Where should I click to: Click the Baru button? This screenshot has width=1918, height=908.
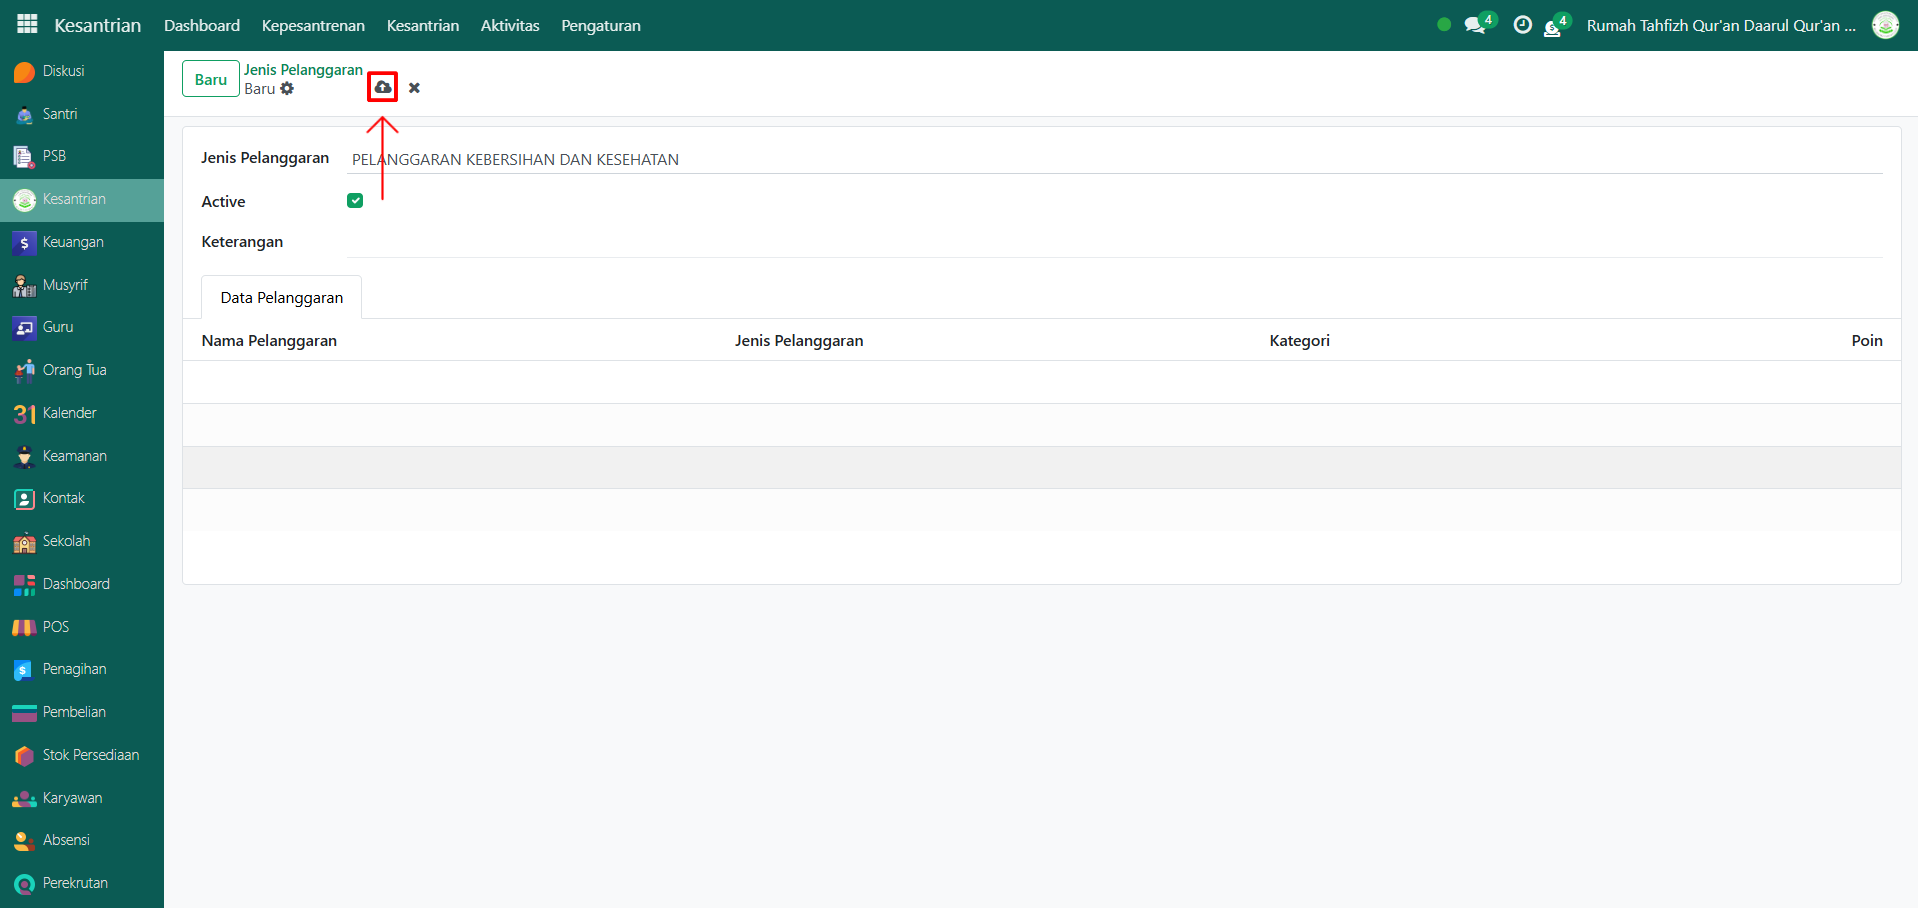point(210,79)
